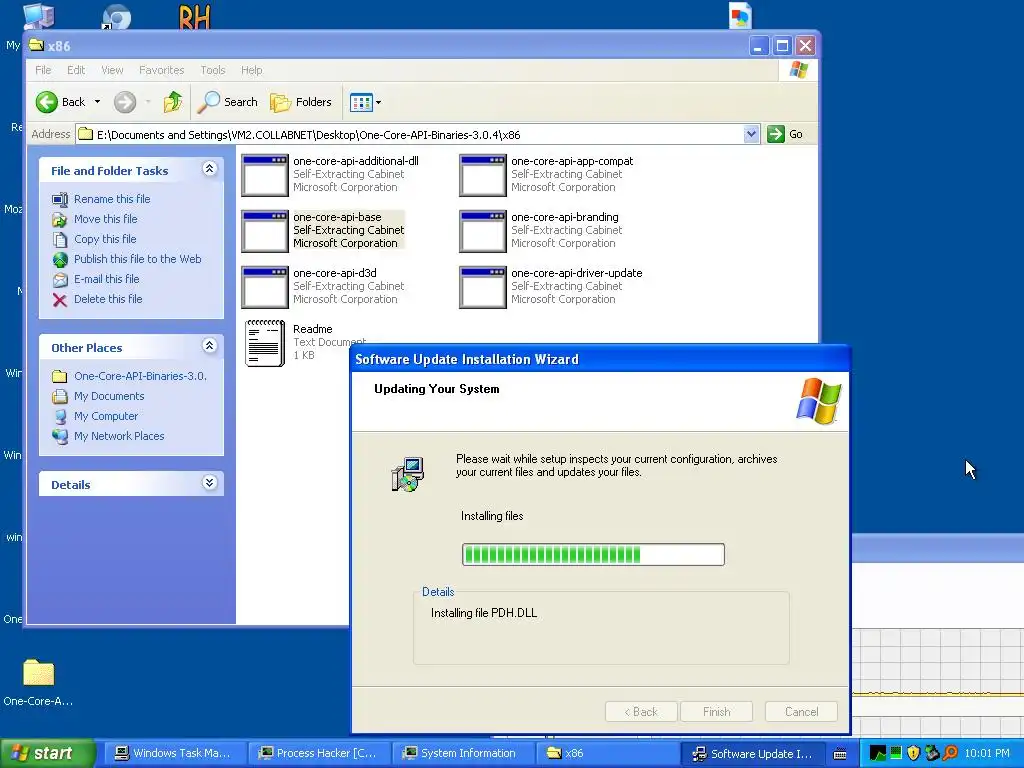Click the Go button next to address

tap(785, 135)
